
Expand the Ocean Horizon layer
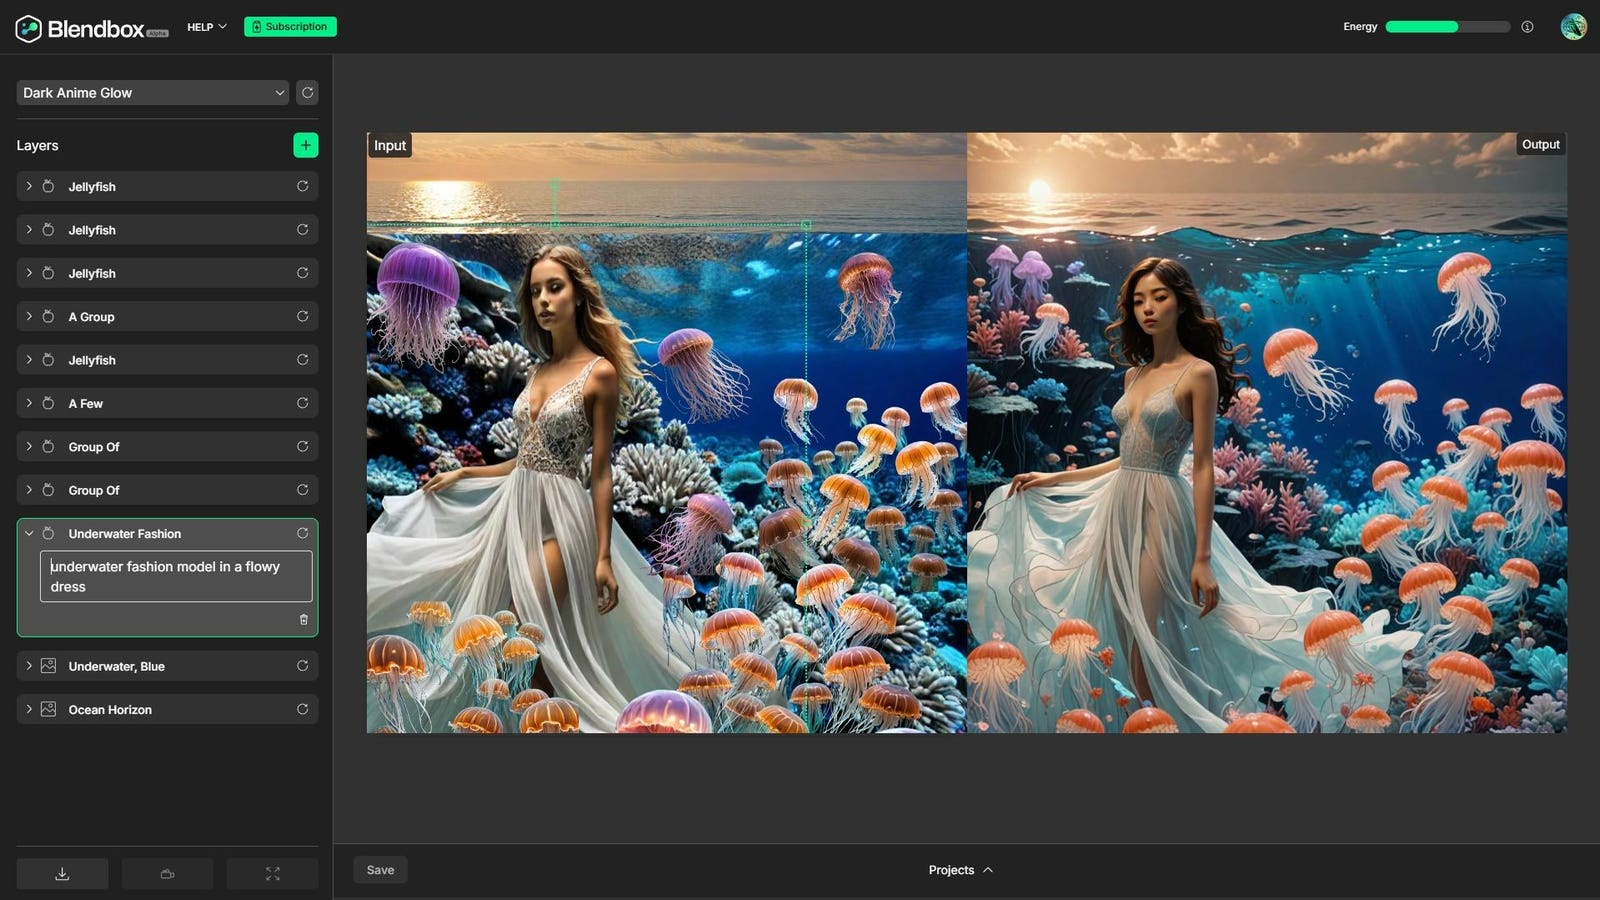(x=28, y=709)
